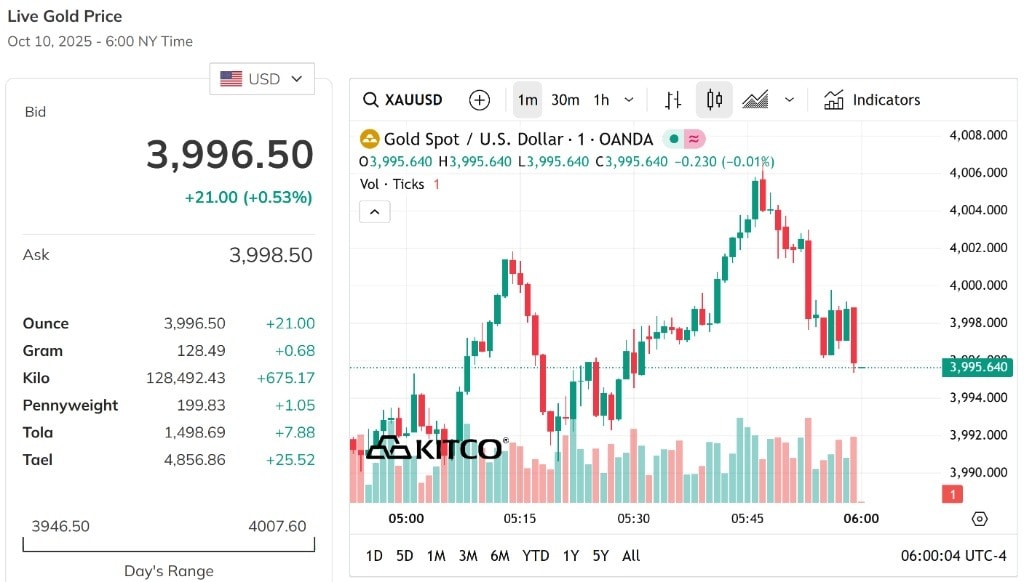Click the 3,995.640 current price label

(978, 367)
